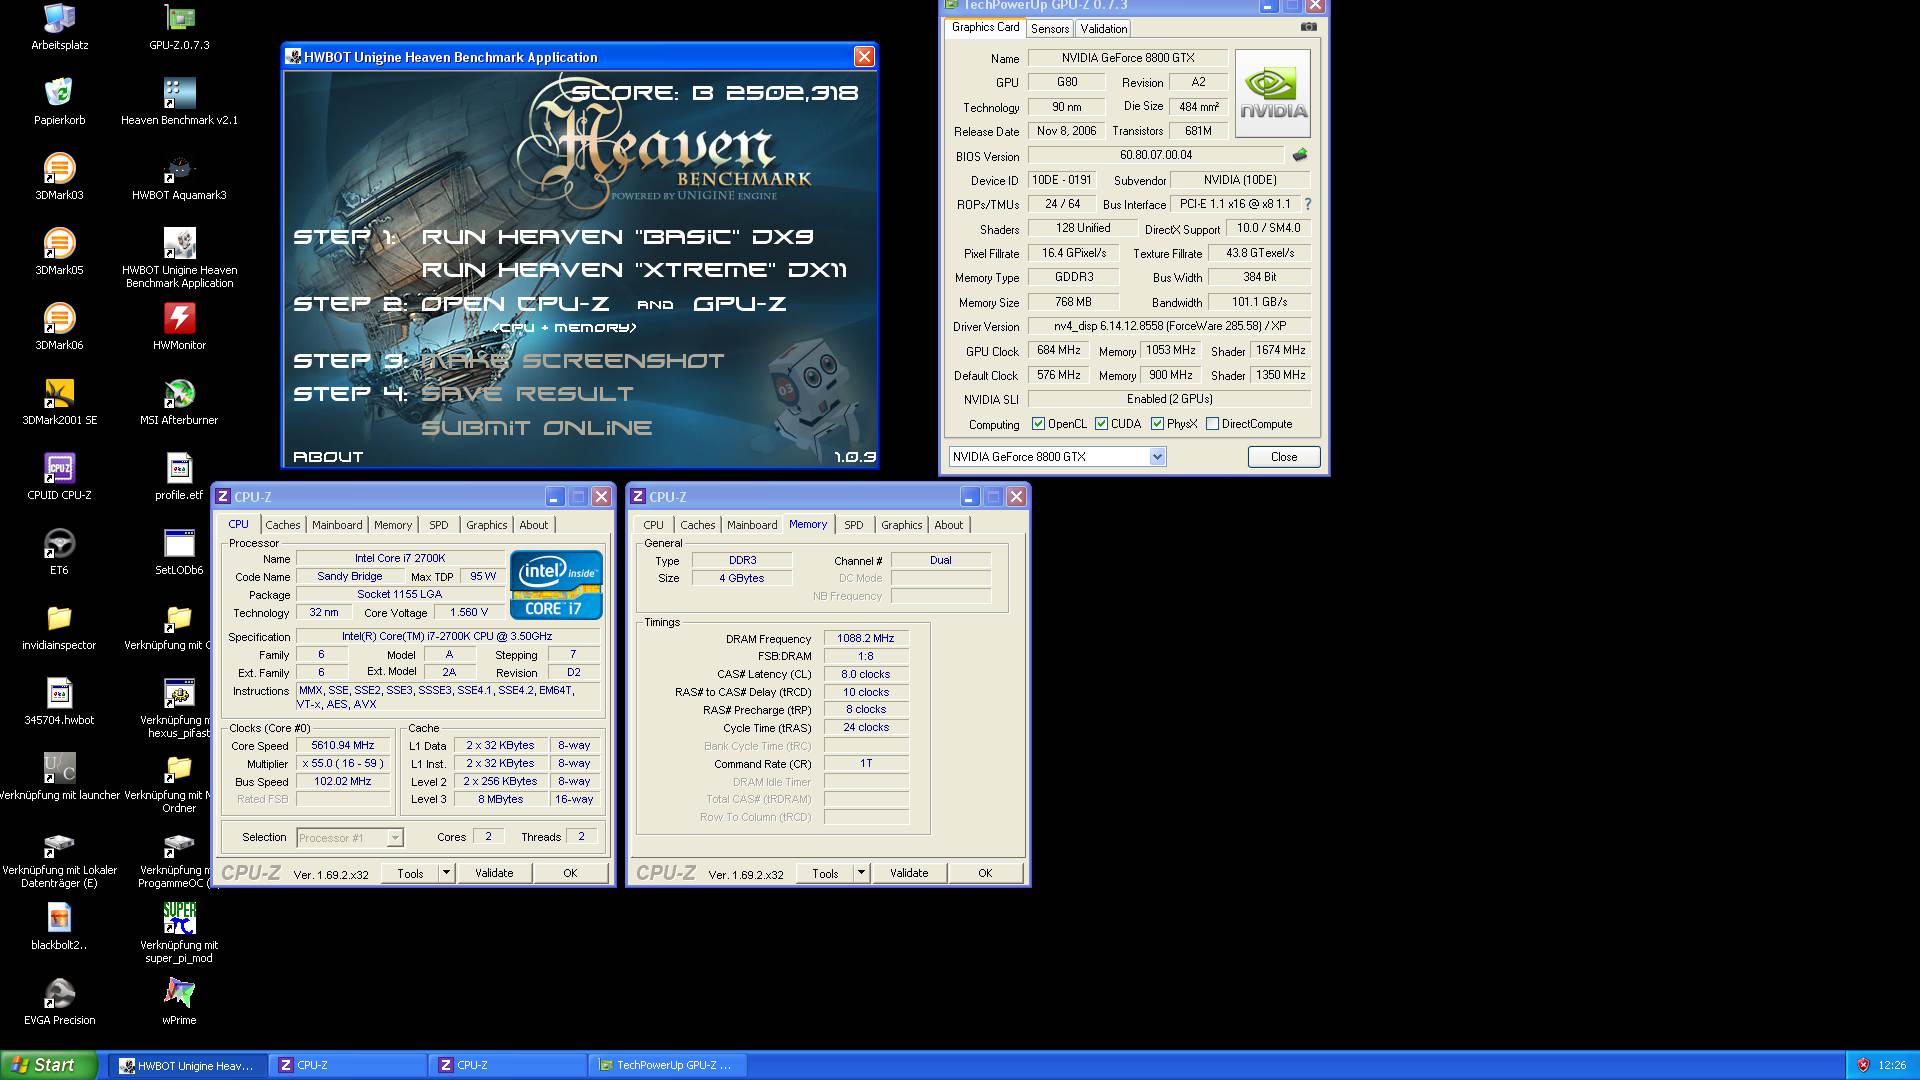
Task: Click Validate in left CPU-Z window
Action: (494, 873)
